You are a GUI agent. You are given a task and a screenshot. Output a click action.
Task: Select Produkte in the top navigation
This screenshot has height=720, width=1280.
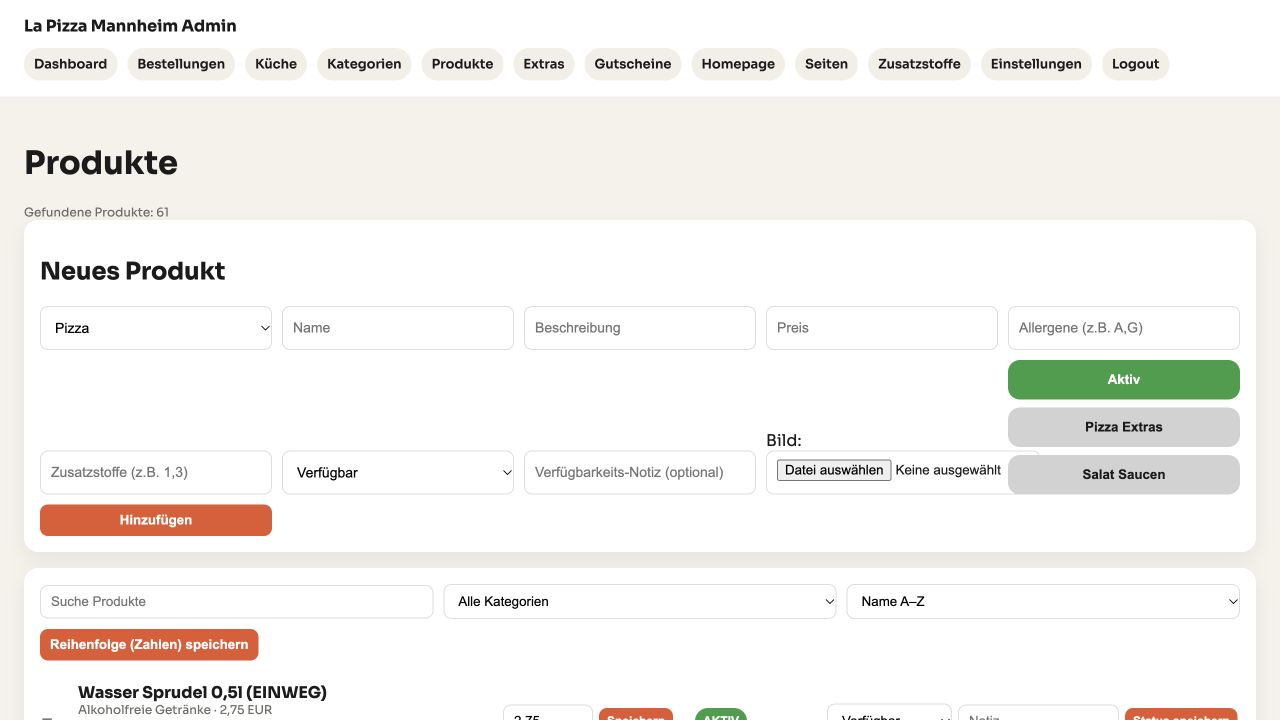462,64
